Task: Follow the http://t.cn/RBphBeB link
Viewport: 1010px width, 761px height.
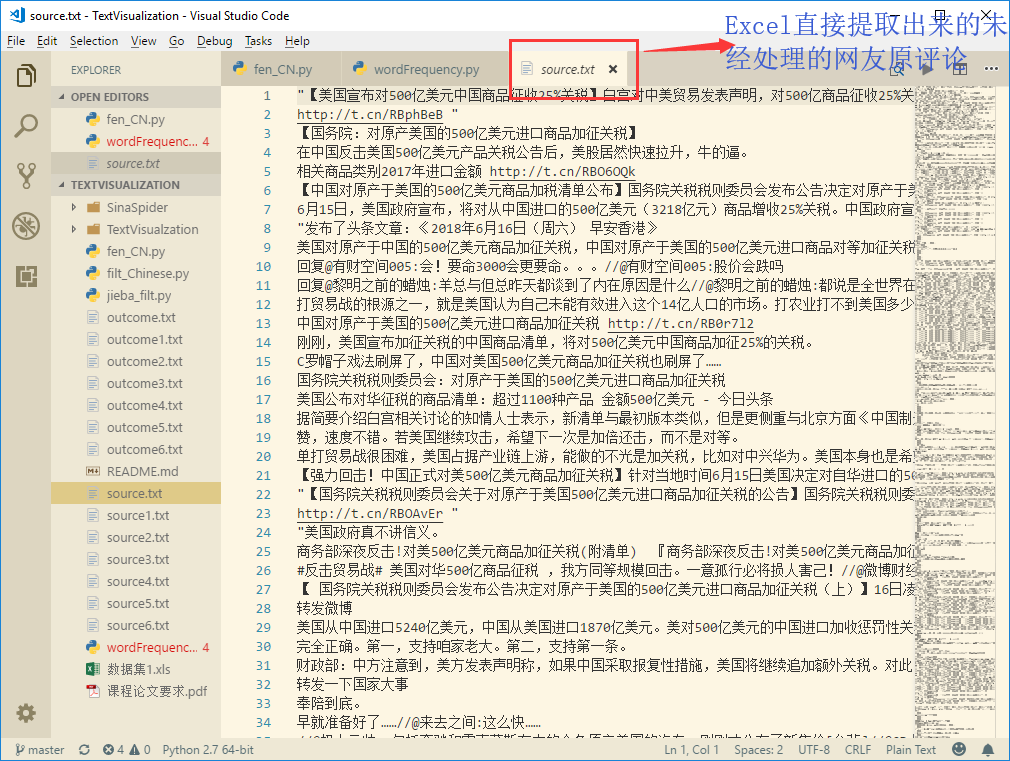Action: click(370, 115)
